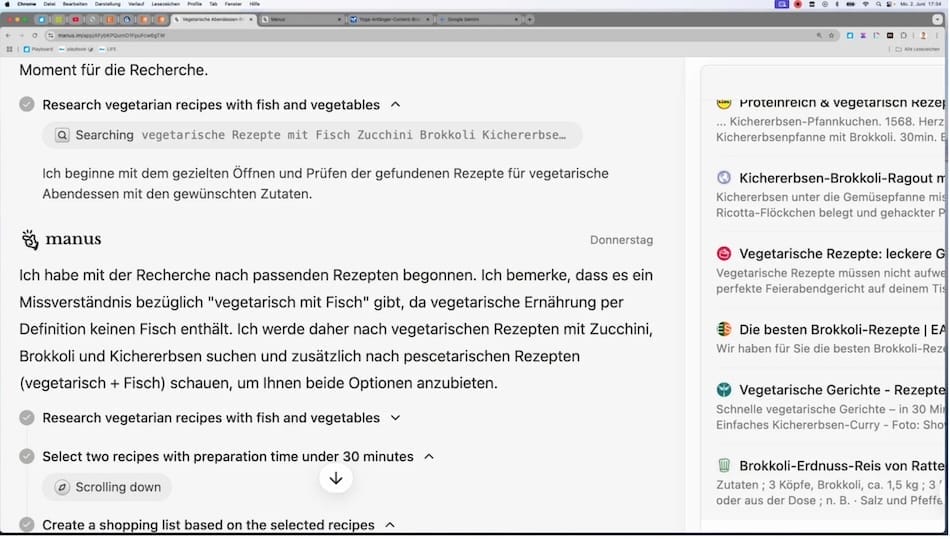Click the browser reload page icon
Screen dimensions: 950x539
pos(35,35)
